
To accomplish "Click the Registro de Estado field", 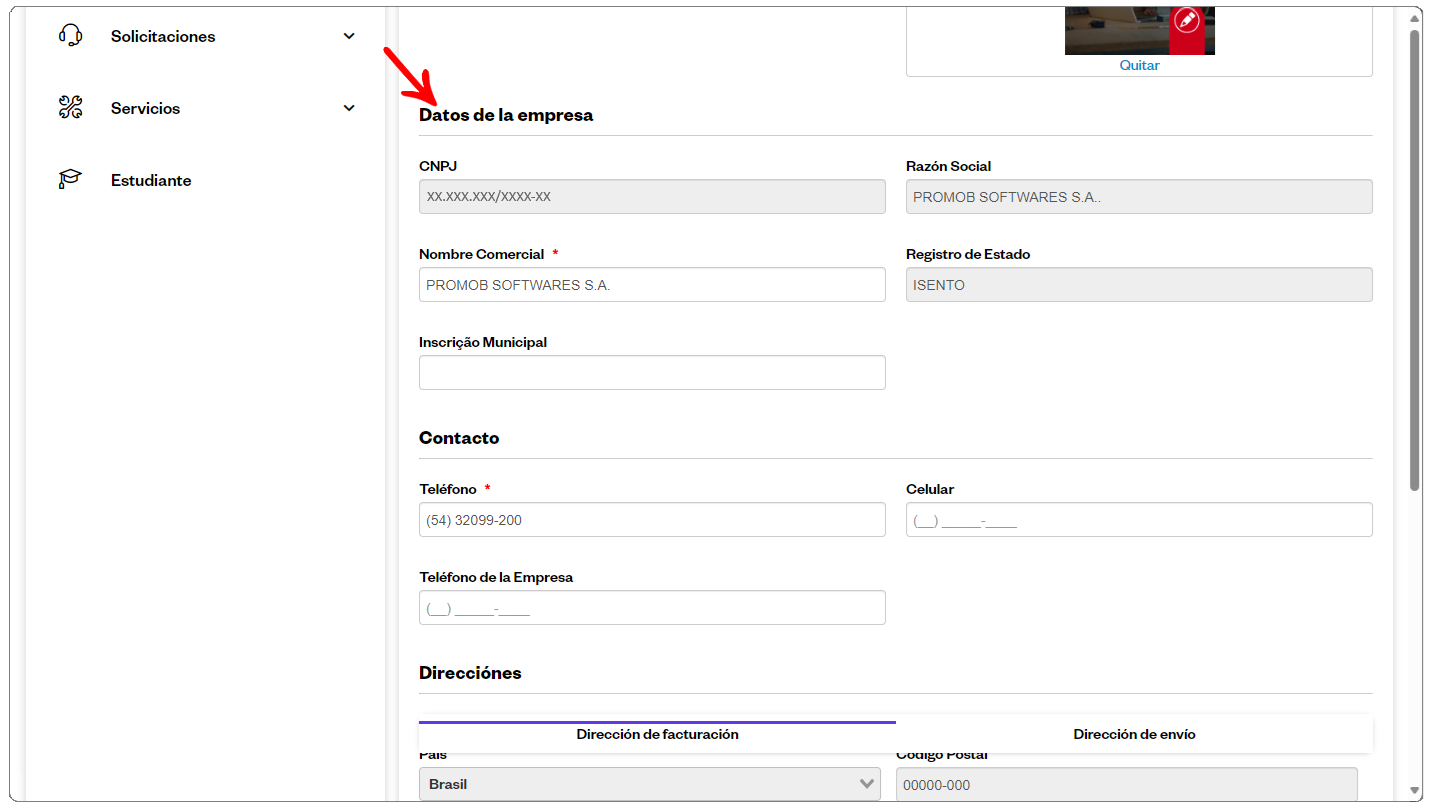I will [1139, 285].
